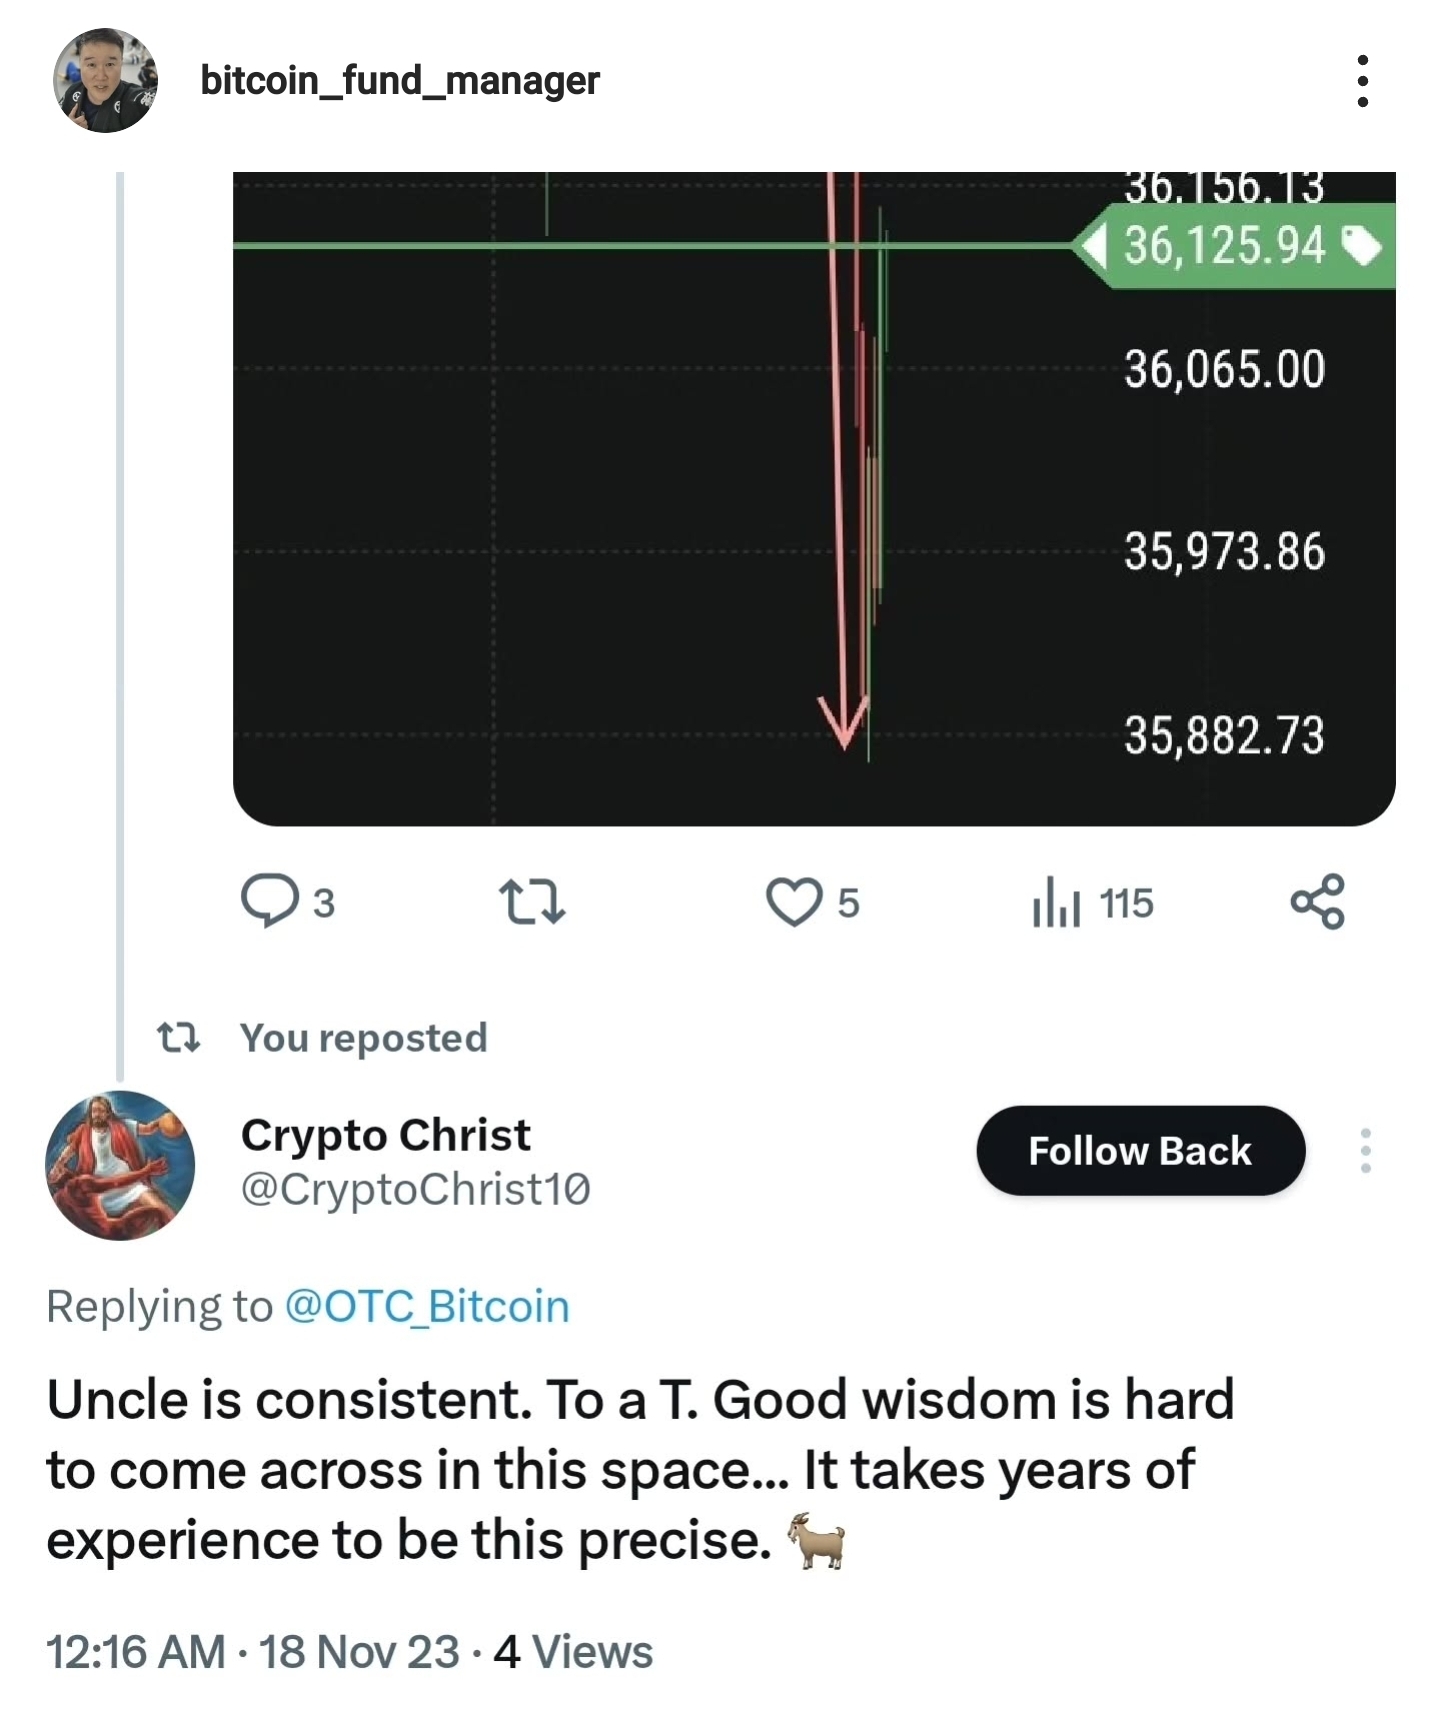Screen dimensions: 1440x1711
Task: Click the @CryptoChrist10 handle
Action: click(x=415, y=1190)
